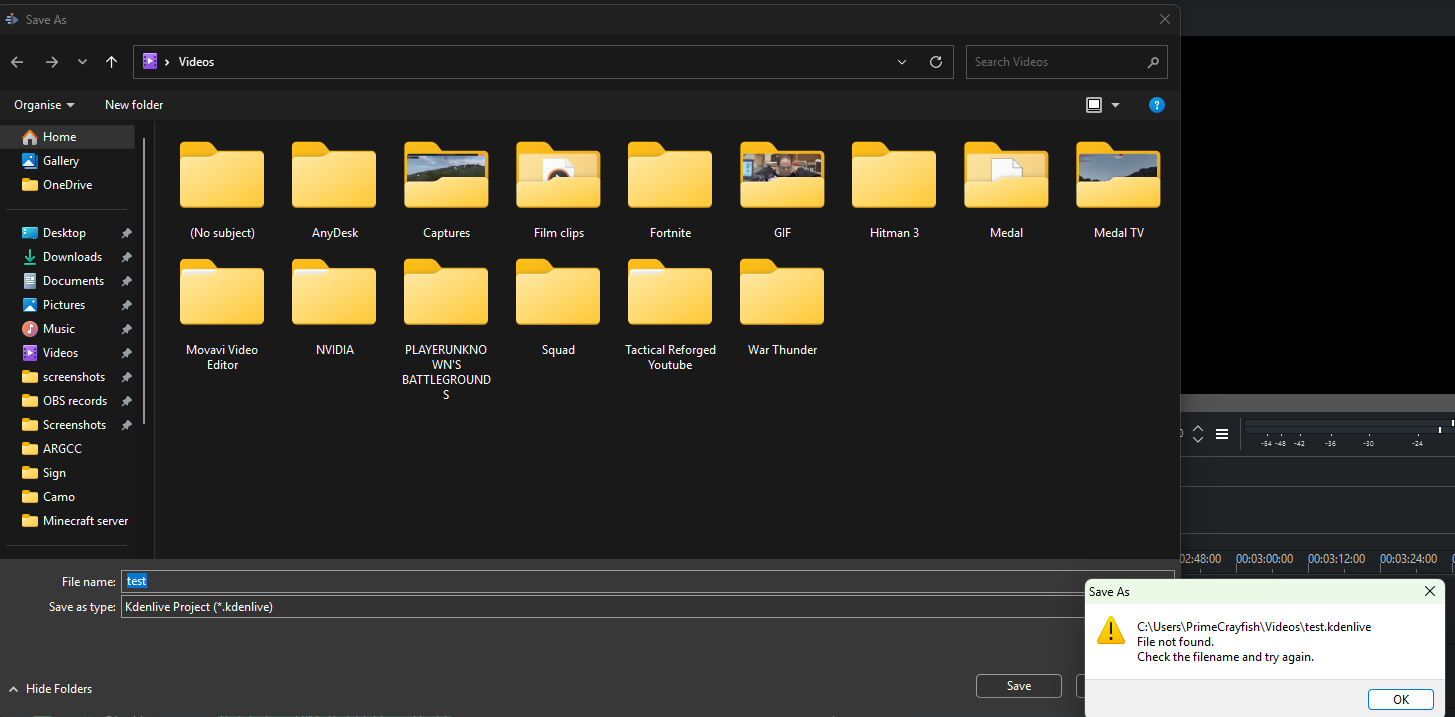
Task: Create a New folder
Action: point(134,105)
